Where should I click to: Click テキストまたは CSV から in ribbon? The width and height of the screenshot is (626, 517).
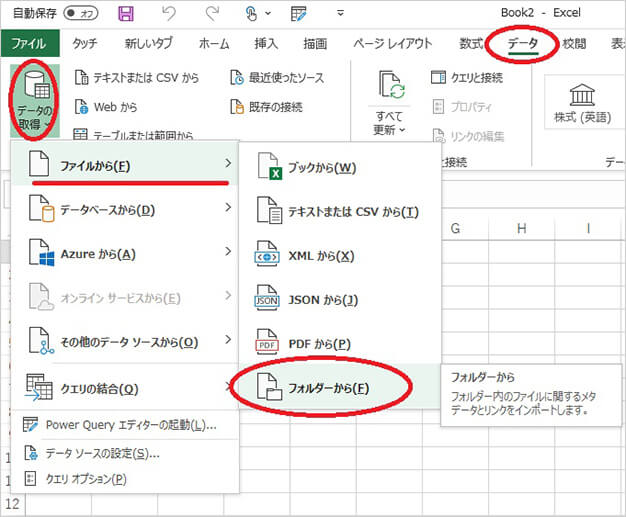coord(137,78)
